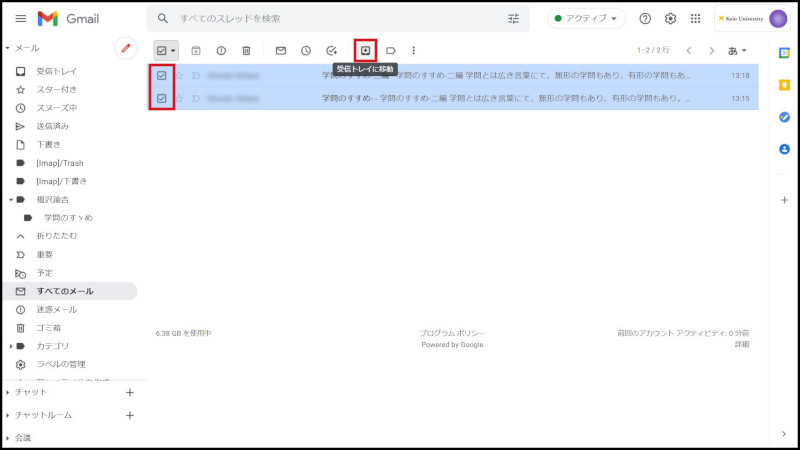Open the settings gear
Viewport: 800px width, 450px height.
click(x=671, y=19)
